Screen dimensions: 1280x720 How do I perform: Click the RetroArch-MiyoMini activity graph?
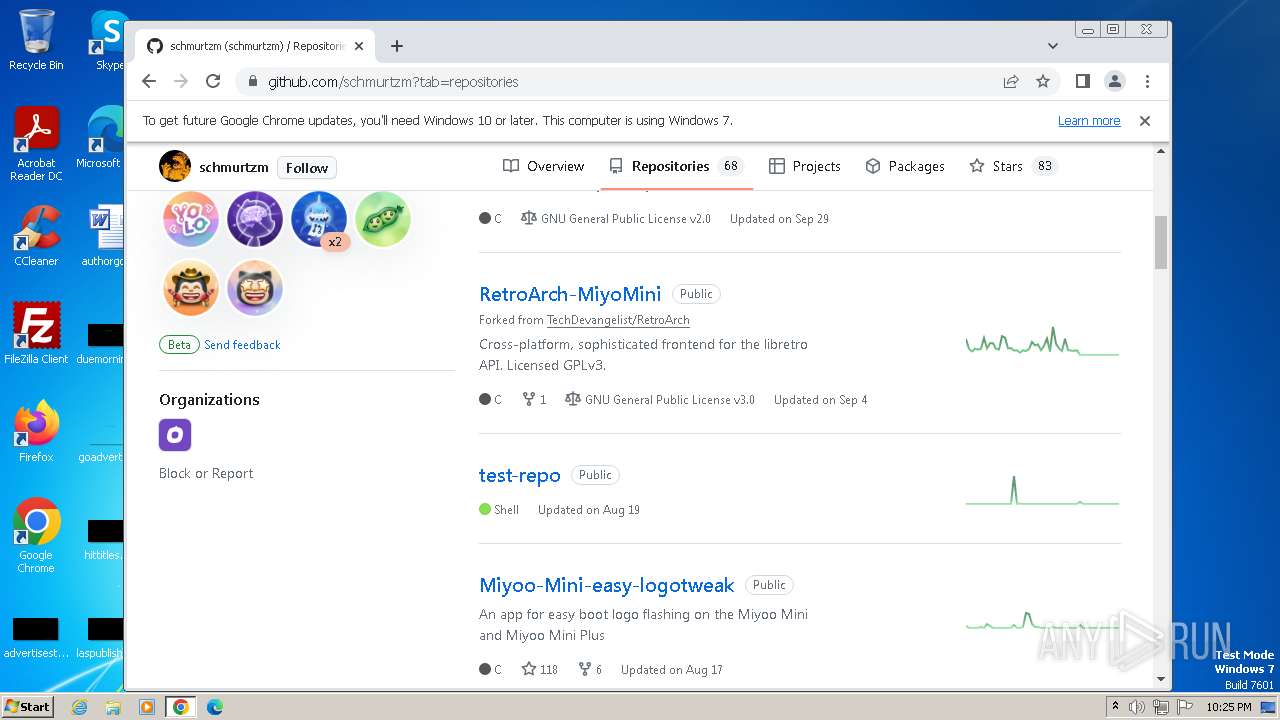click(1042, 342)
